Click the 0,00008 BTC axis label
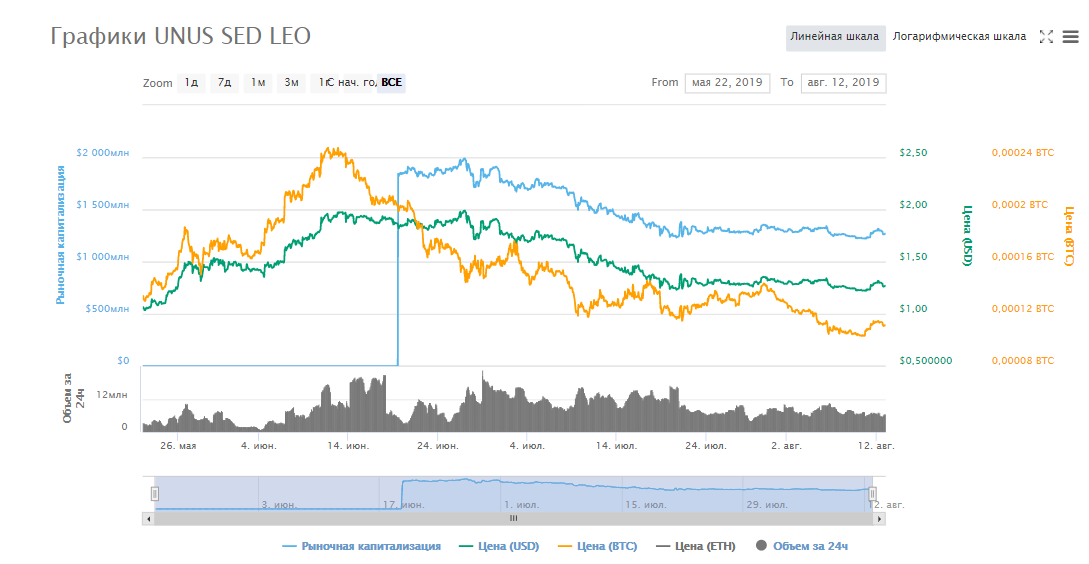1089x564 pixels. tap(1022, 361)
